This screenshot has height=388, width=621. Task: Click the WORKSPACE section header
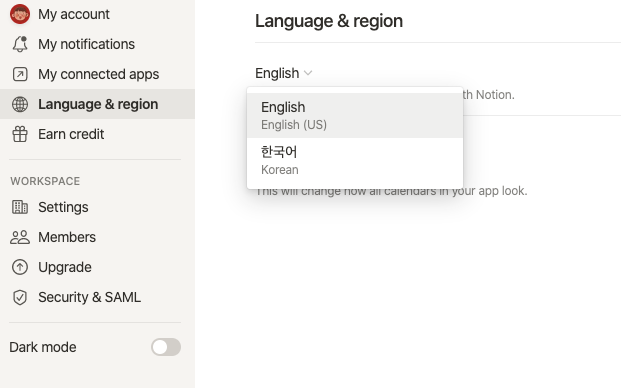pos(45,181)
